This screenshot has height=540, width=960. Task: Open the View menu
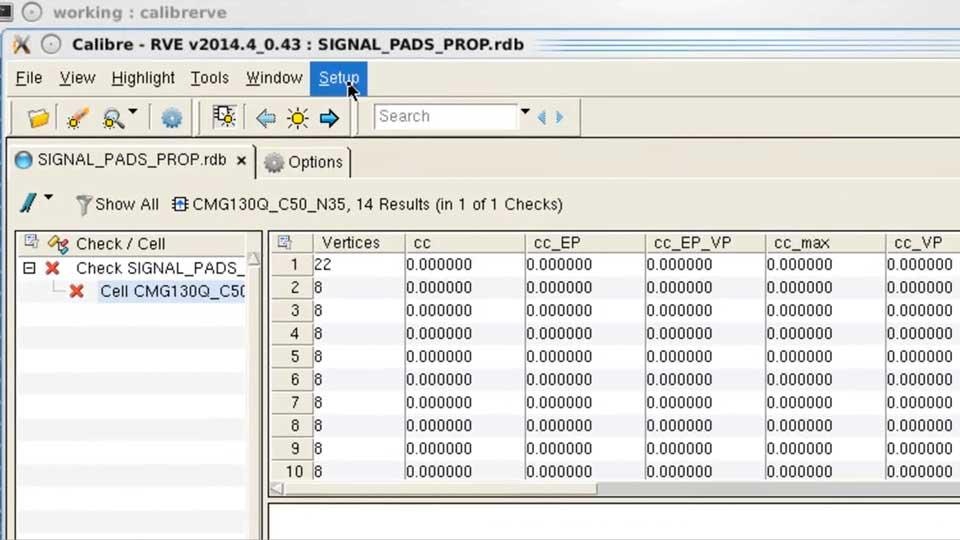tap(77, 78)
